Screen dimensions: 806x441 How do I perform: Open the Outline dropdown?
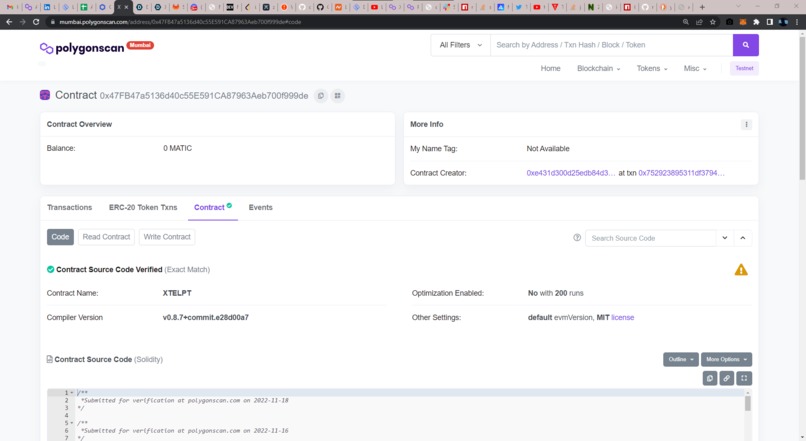pyautogui.click(x=681, y=359)
